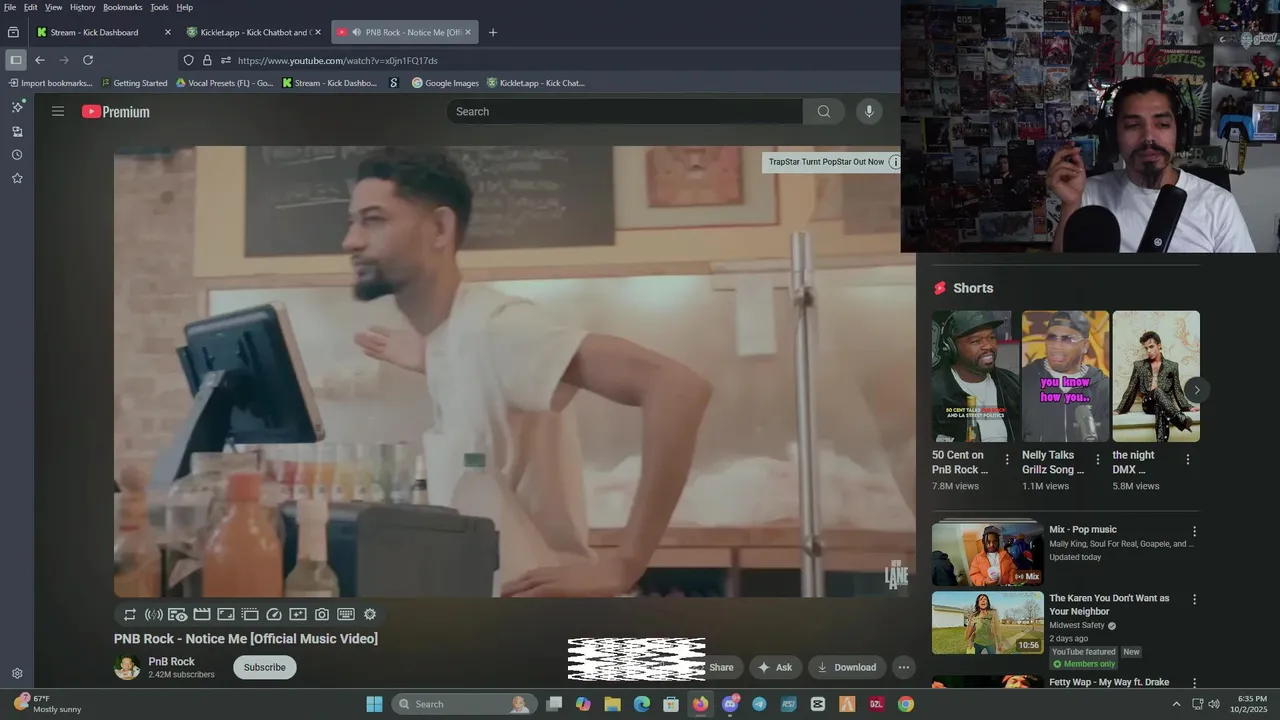
Task: Open Mix - Pop music thumbnail
Action: (x=988, y=553)
